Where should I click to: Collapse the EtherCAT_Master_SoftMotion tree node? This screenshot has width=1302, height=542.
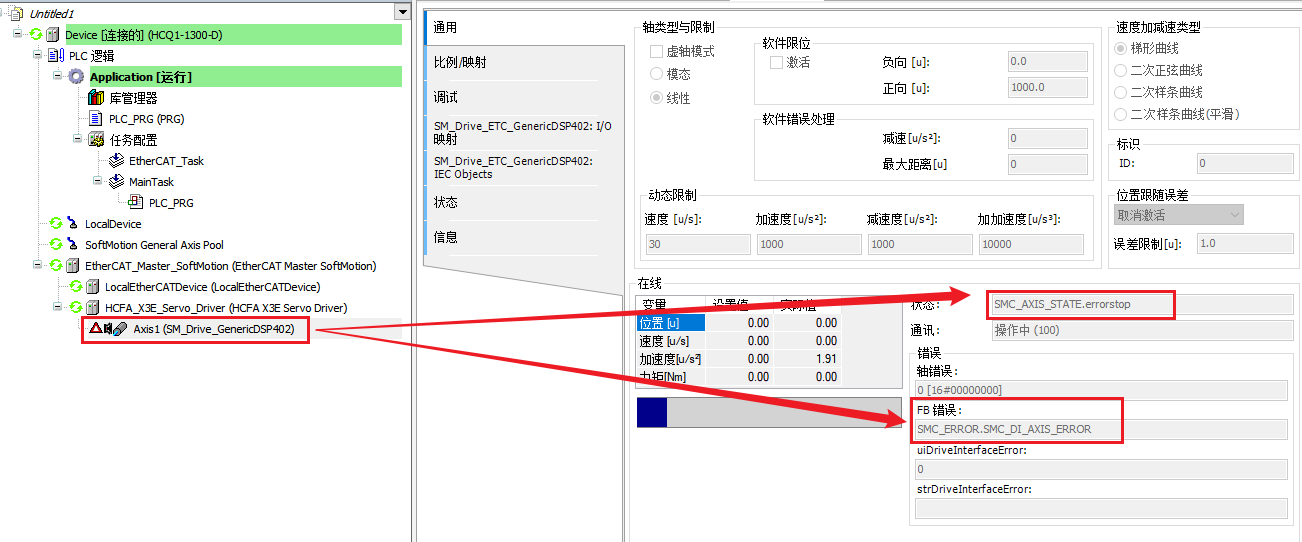click(x=38, y=266)
